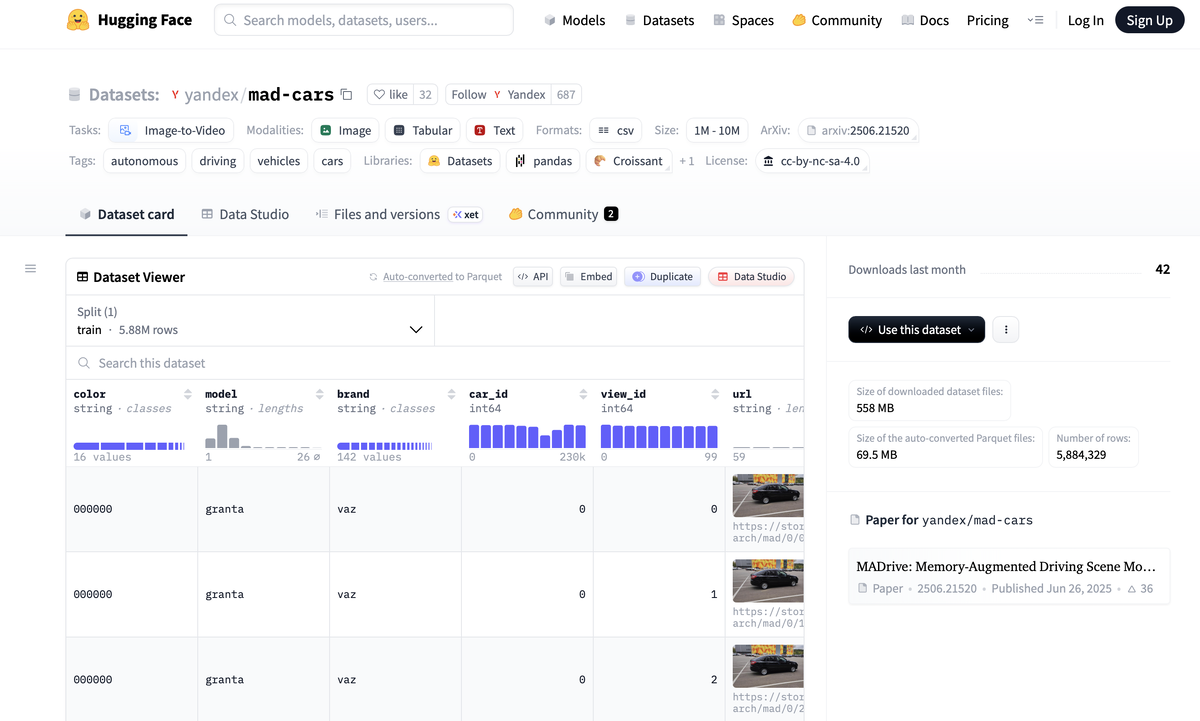Viewport: 1200px width, 721px height.
Task: Switch to the Dataset card tab
Action: click(126, 214)
